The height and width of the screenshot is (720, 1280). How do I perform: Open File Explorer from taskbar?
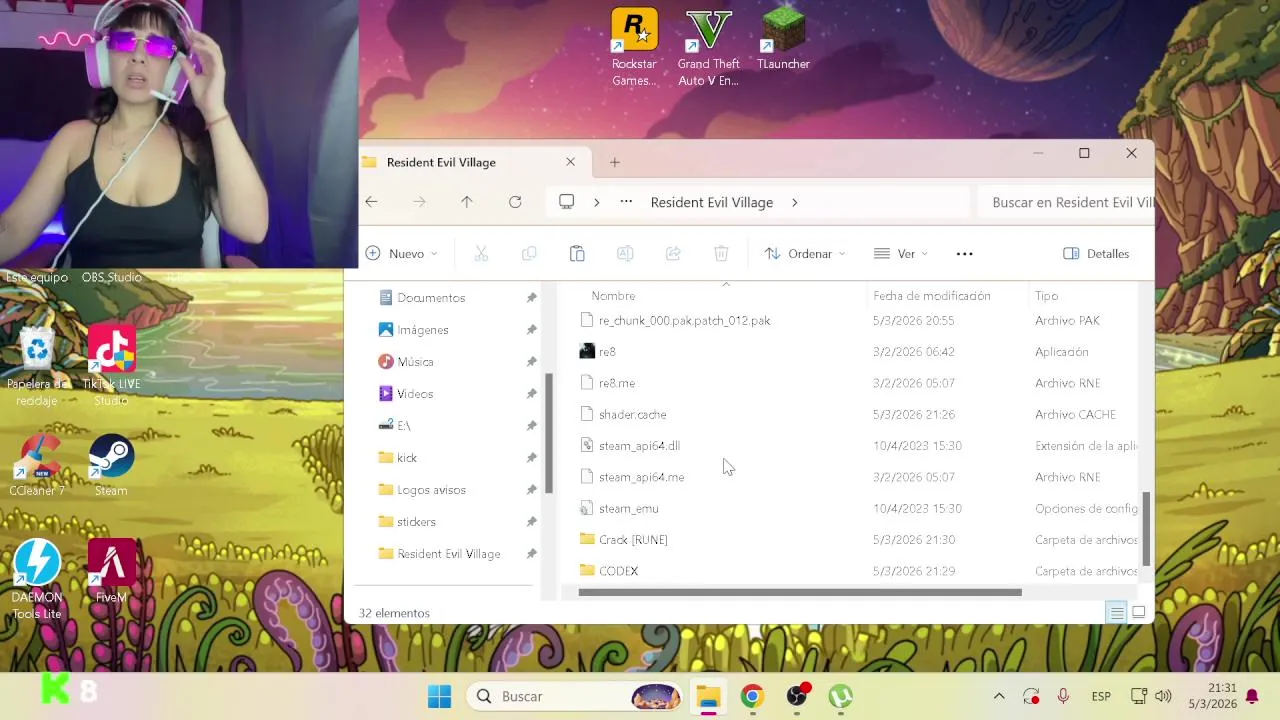tap(708, 696)
